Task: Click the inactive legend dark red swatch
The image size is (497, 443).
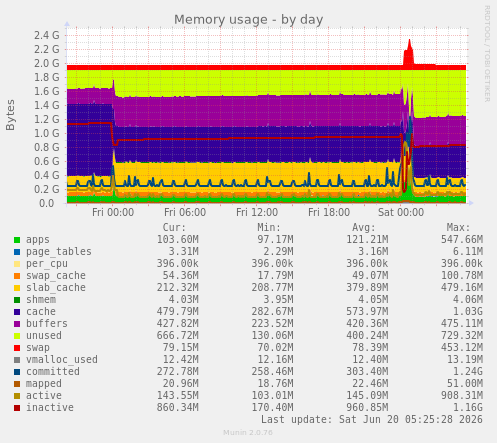Action: pos(17,408)
